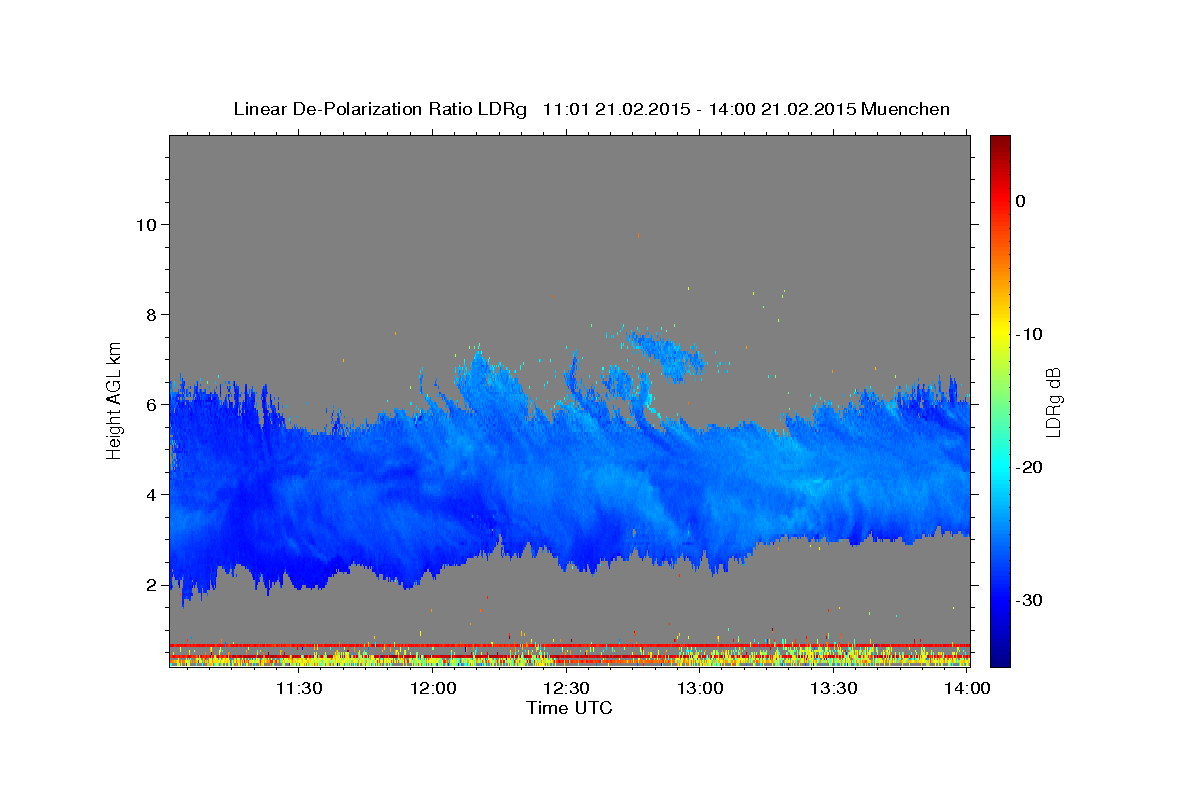Click the 13:30 time tick label
Viewport: 1200px width, 800px height.
point(833,688)
